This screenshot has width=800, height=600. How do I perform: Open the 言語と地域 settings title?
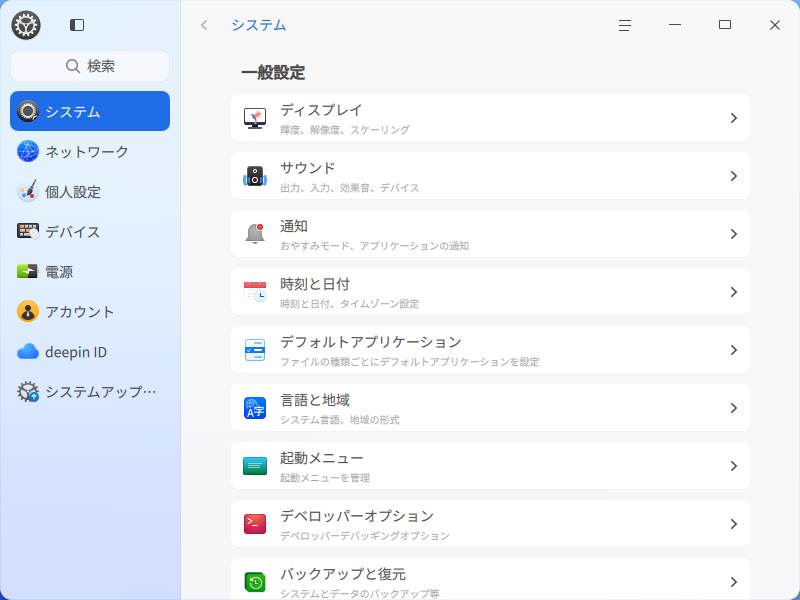click(315, 400)
